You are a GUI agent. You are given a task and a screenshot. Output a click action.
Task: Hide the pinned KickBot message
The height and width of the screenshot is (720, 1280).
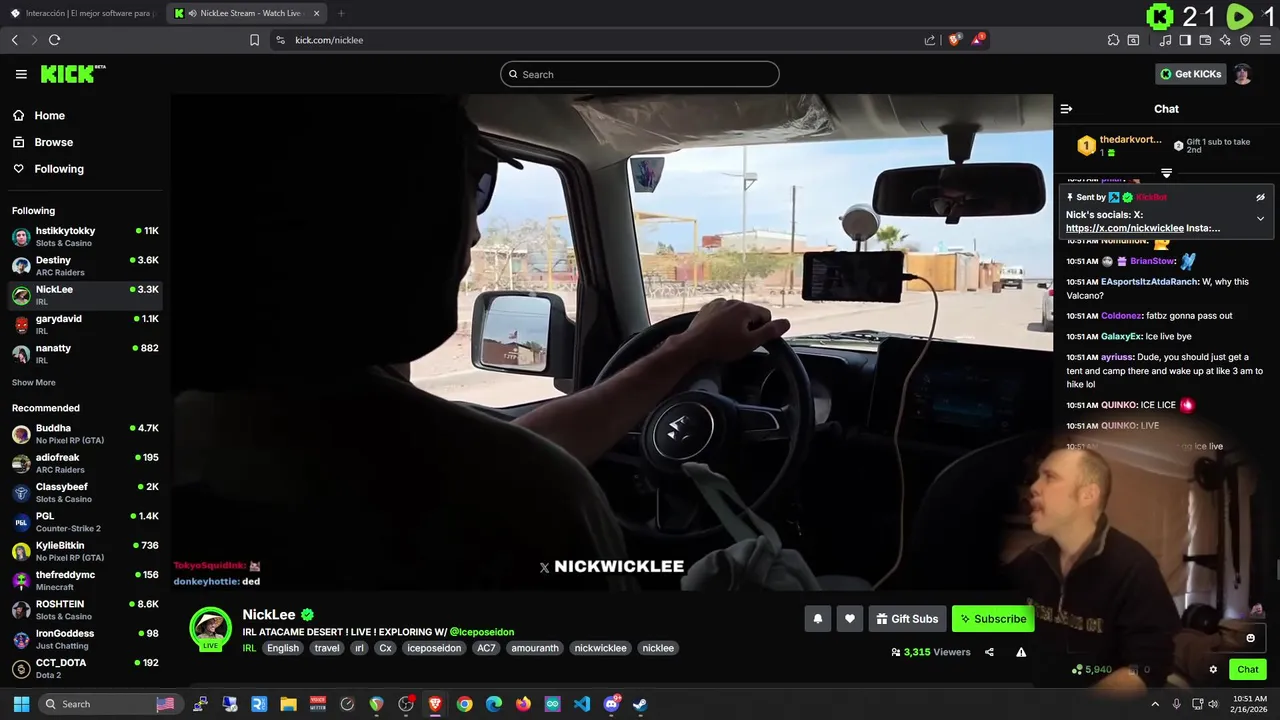click(1260, 197)
